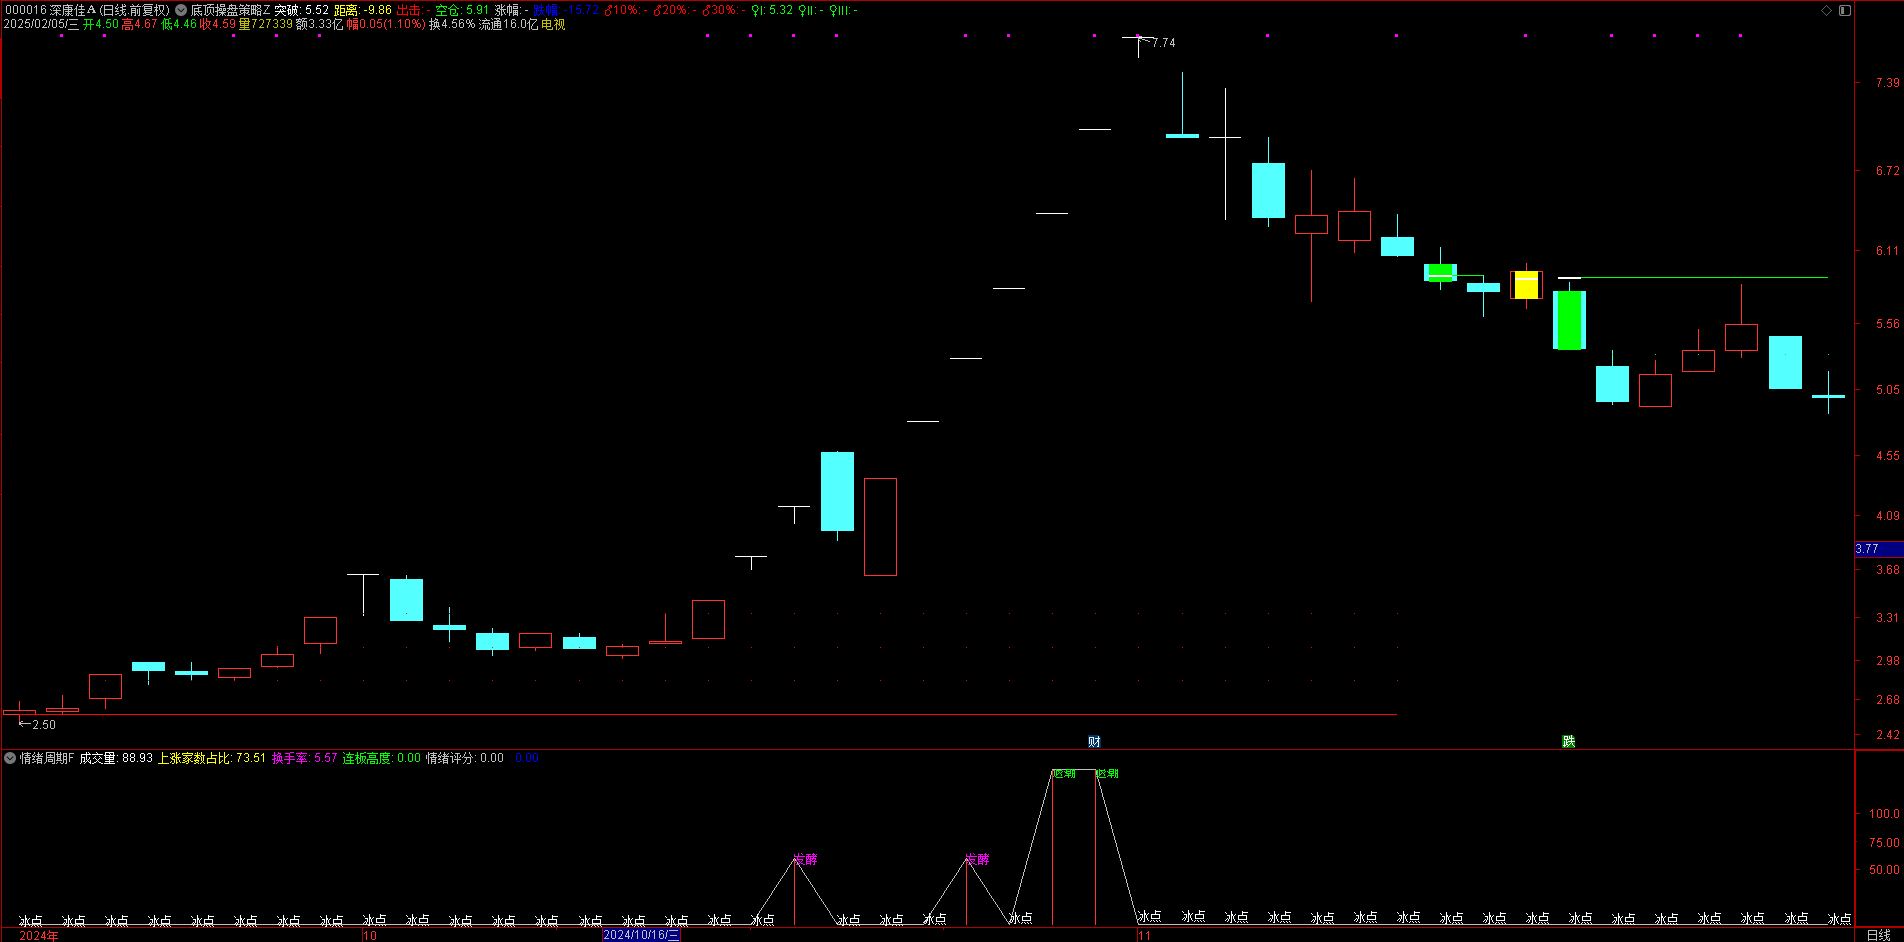Screen dimensions: 1904x942
Task: Click the 6.72 price axis label
Action: (x=1887, y=171)
